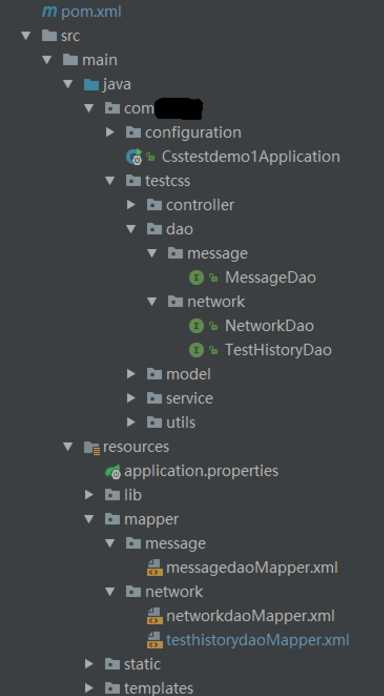The width and height of the screenshot is (384, 696).
Task: Select the utils package
Action: pos(181,423)
